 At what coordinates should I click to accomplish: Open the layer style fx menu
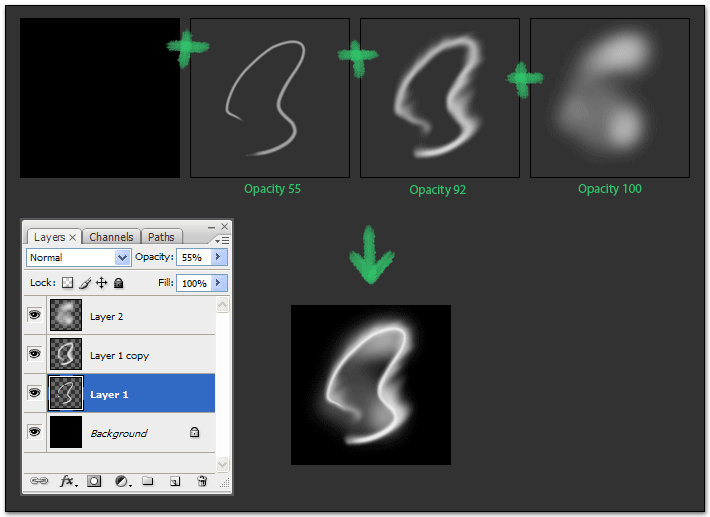67,481
